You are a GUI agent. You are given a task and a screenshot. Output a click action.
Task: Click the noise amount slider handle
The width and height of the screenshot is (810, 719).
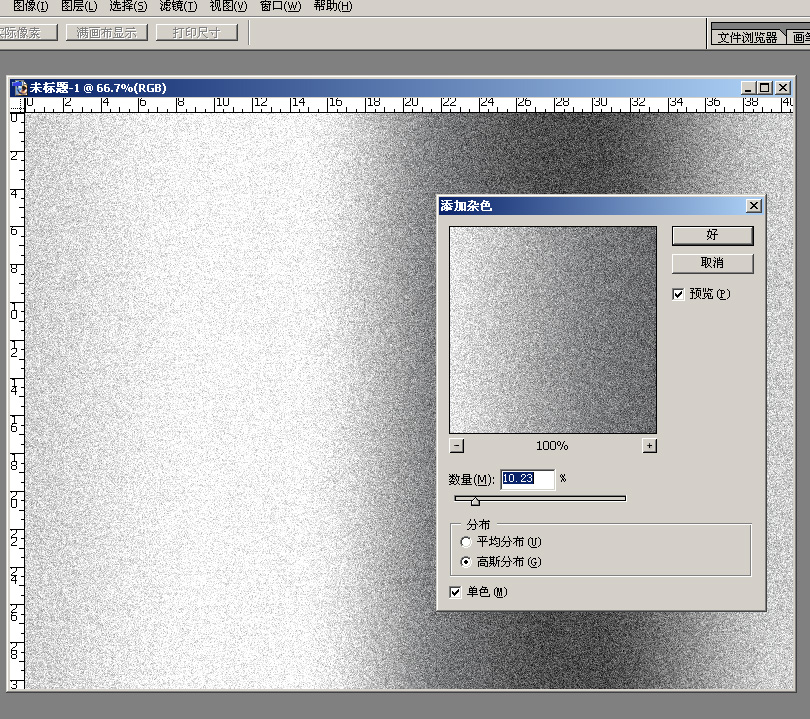(x=475, y=501)
